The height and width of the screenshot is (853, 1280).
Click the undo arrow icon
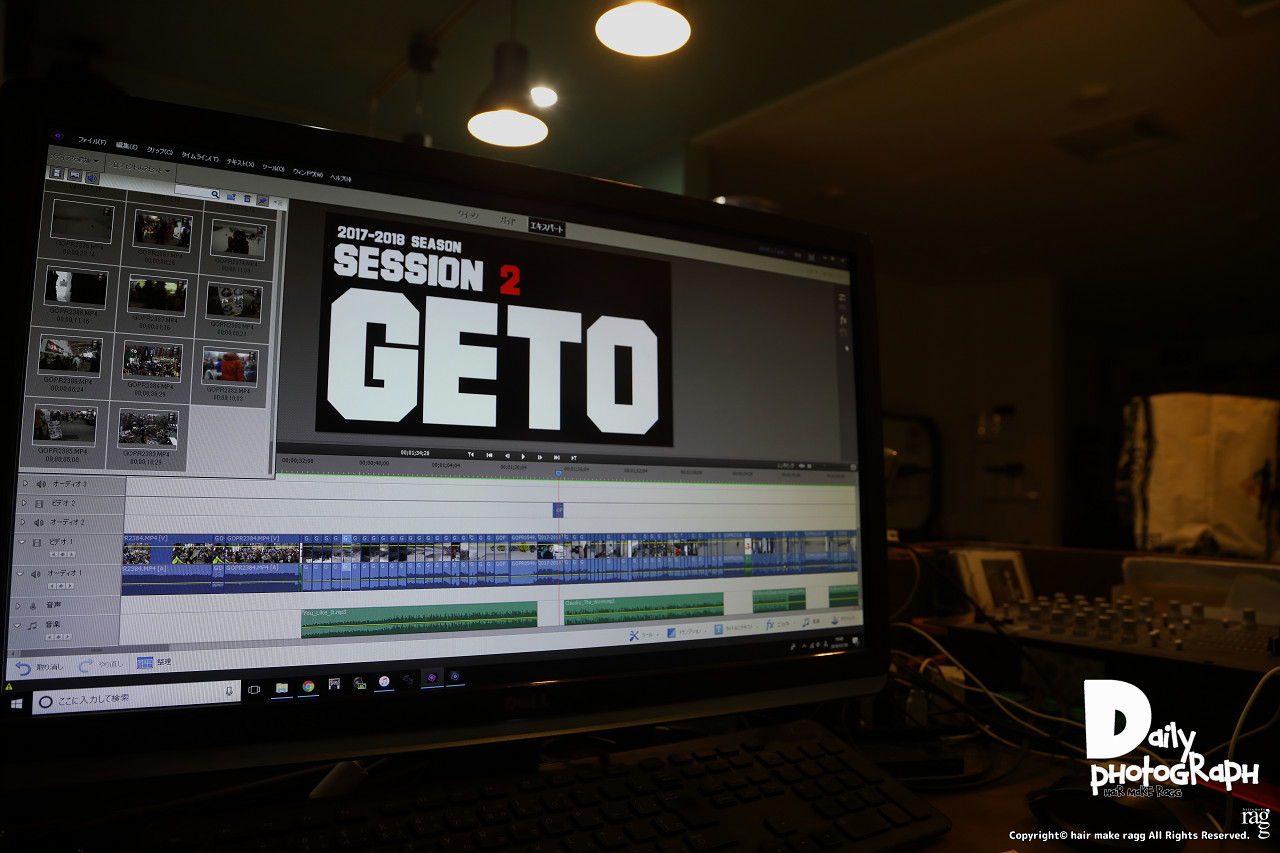[23, 666]
